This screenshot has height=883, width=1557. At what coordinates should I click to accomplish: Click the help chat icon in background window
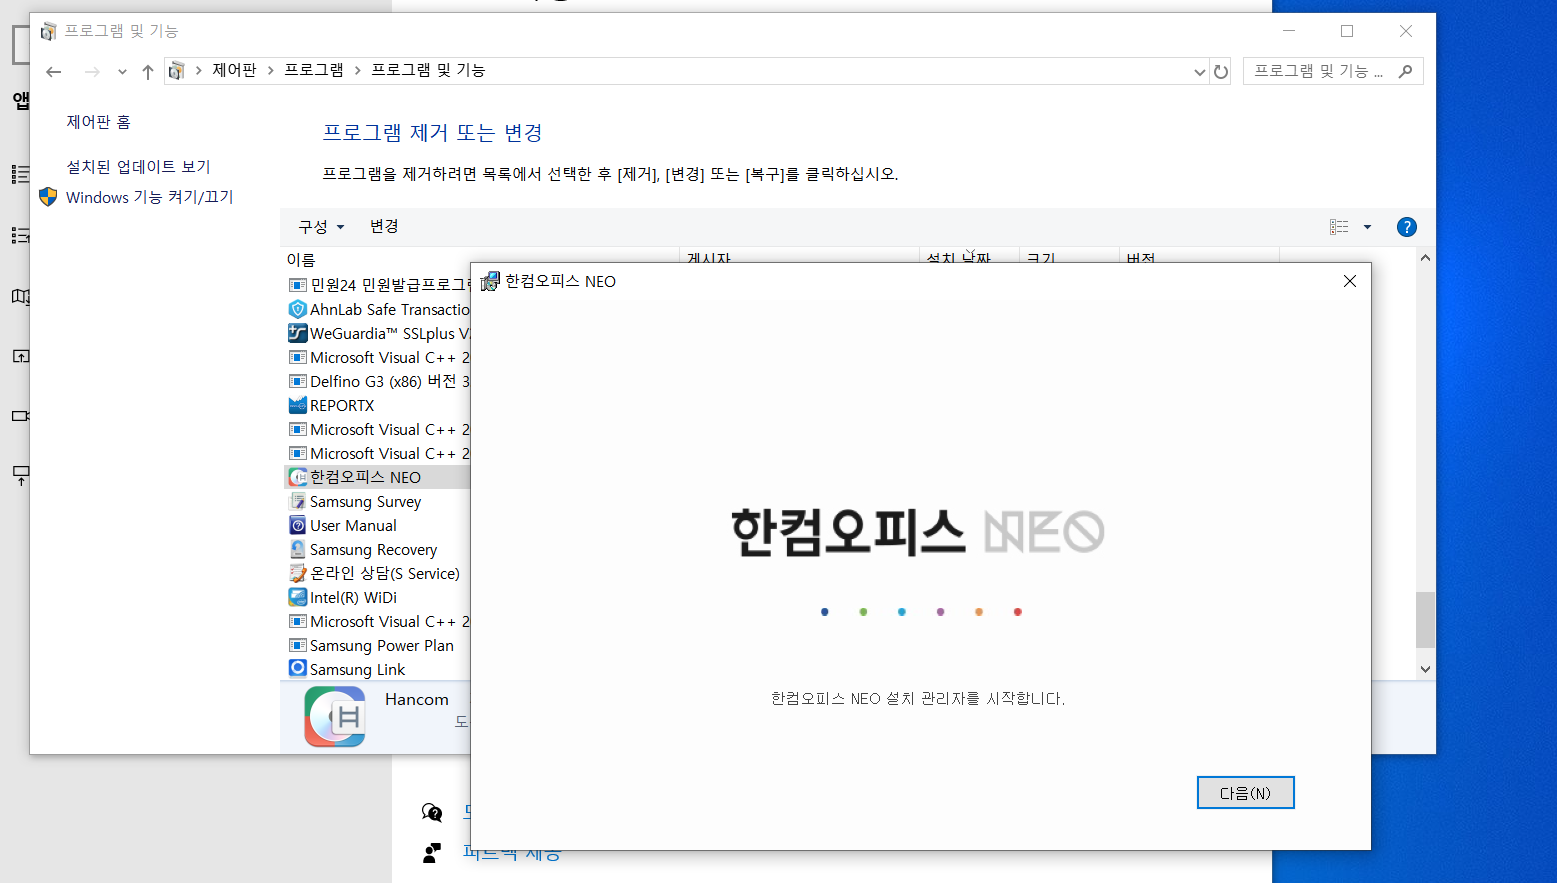pos(432,812)
